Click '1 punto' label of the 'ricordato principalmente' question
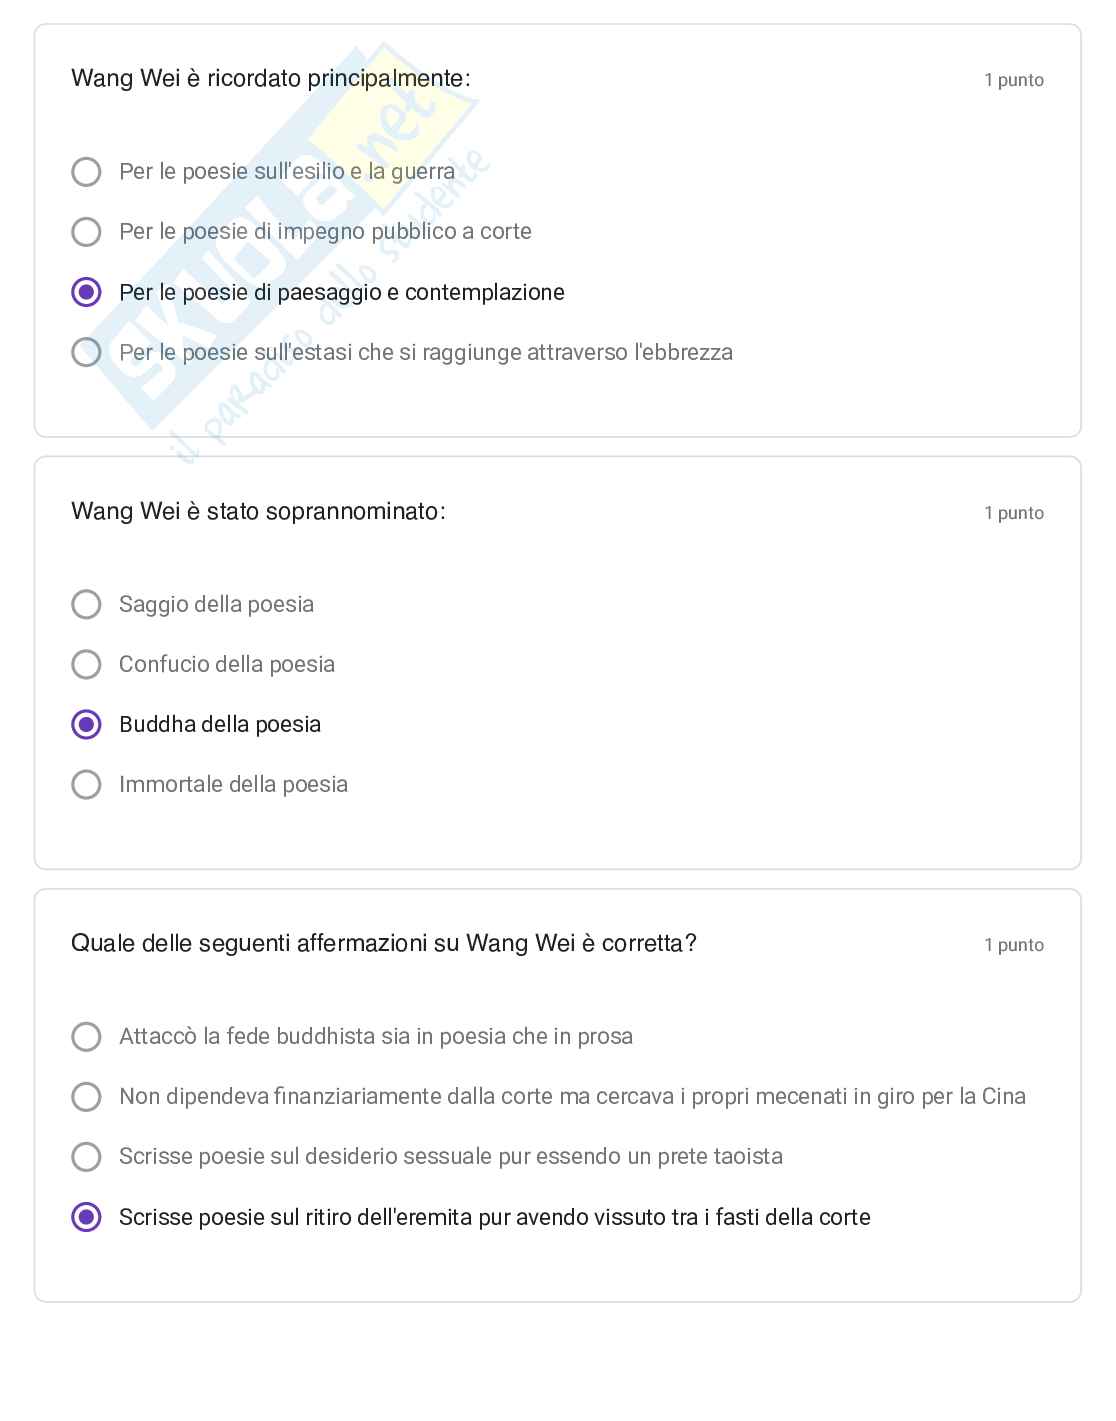This screenshot has width=1116, height=1421. click(x=1013, y=80)
